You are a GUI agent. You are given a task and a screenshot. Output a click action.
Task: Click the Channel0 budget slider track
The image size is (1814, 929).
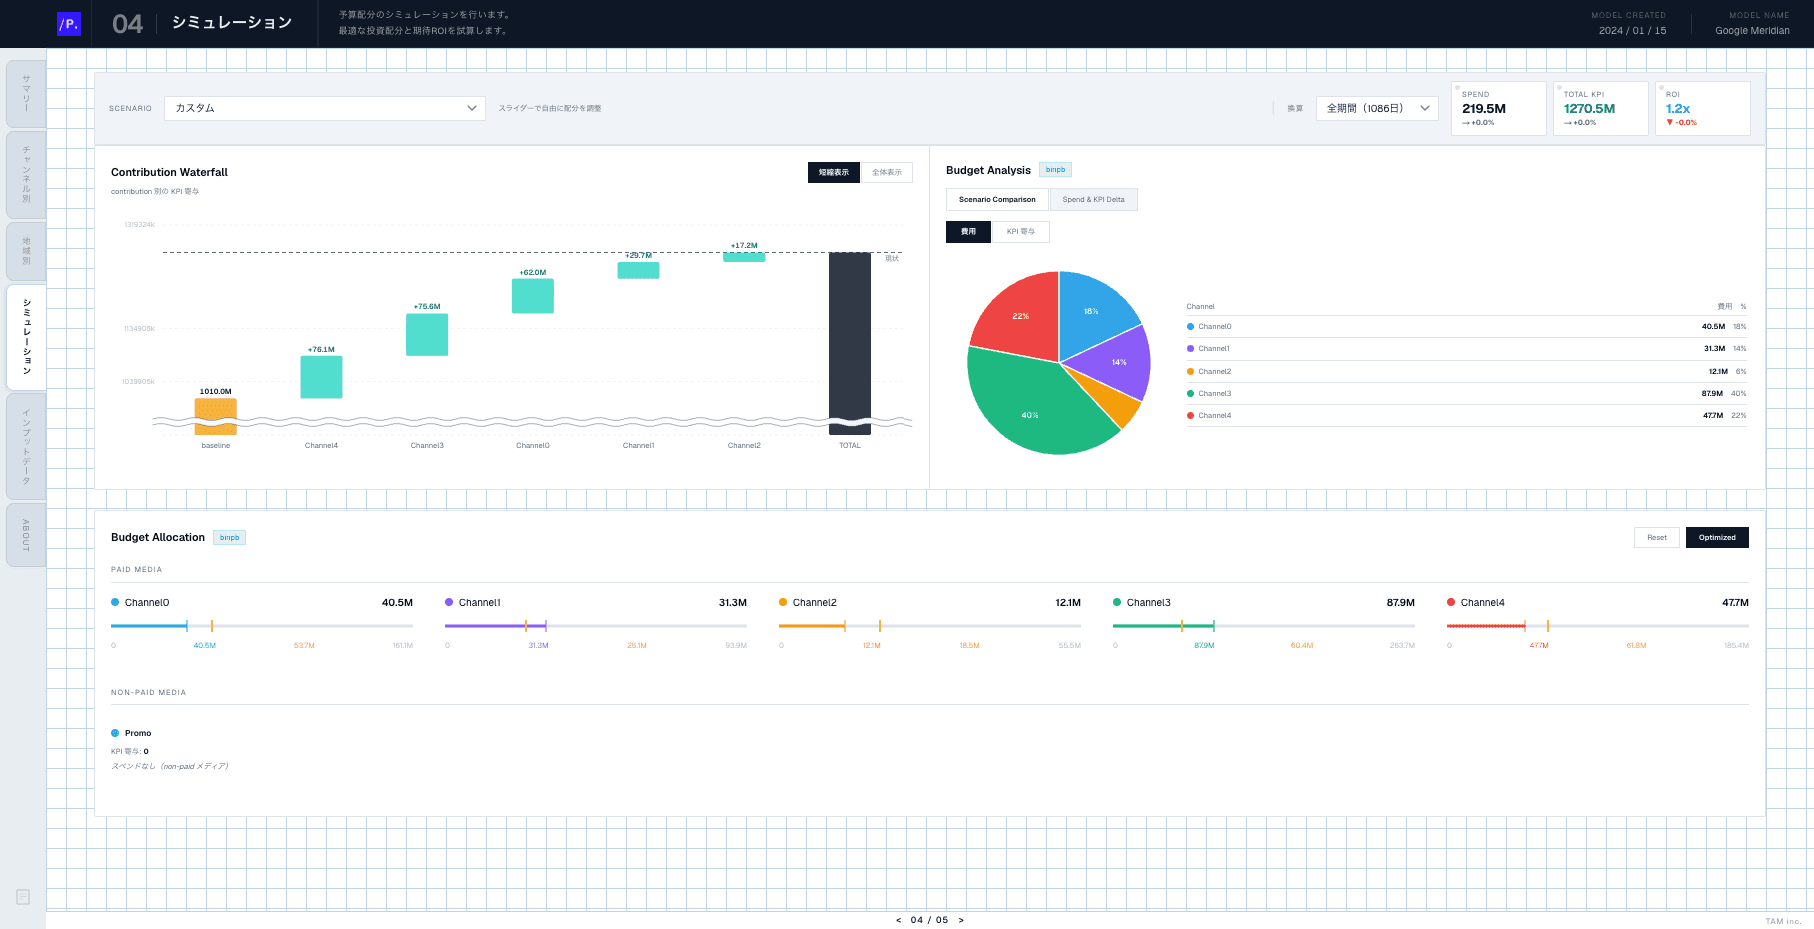pos(262,626)
